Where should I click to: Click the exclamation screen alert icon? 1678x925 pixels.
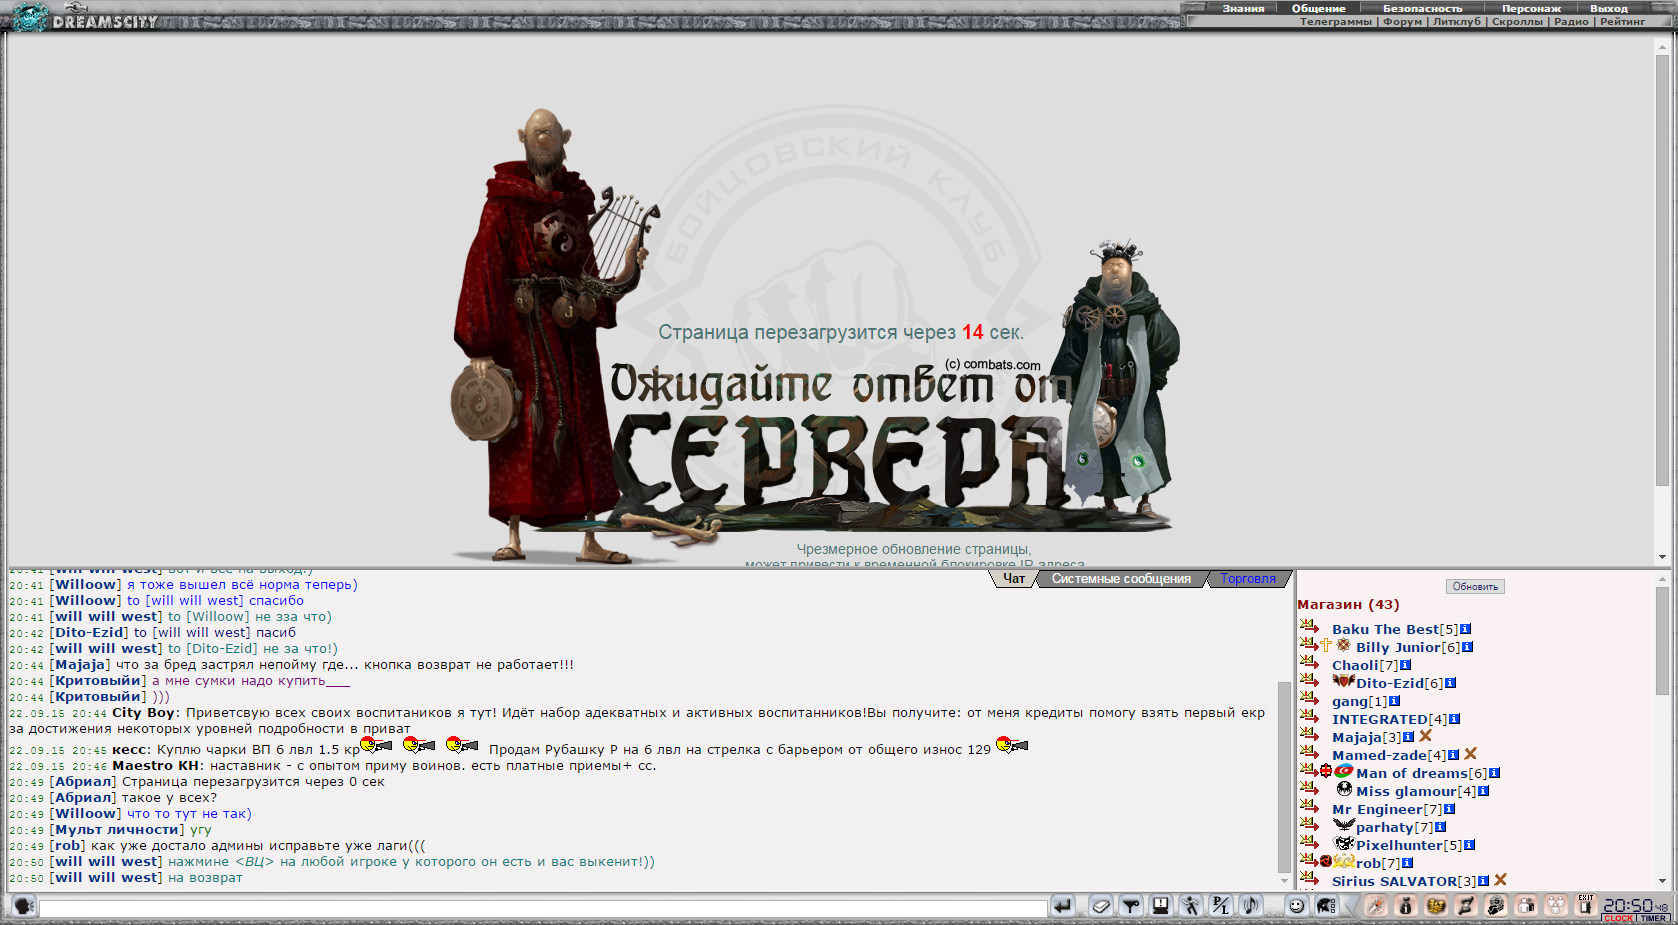(1160, 906)
